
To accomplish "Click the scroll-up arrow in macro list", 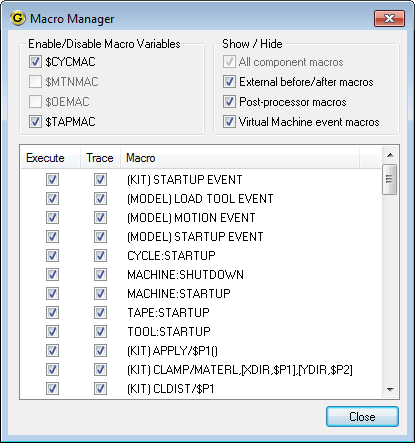I will click(x=390, y=155).
